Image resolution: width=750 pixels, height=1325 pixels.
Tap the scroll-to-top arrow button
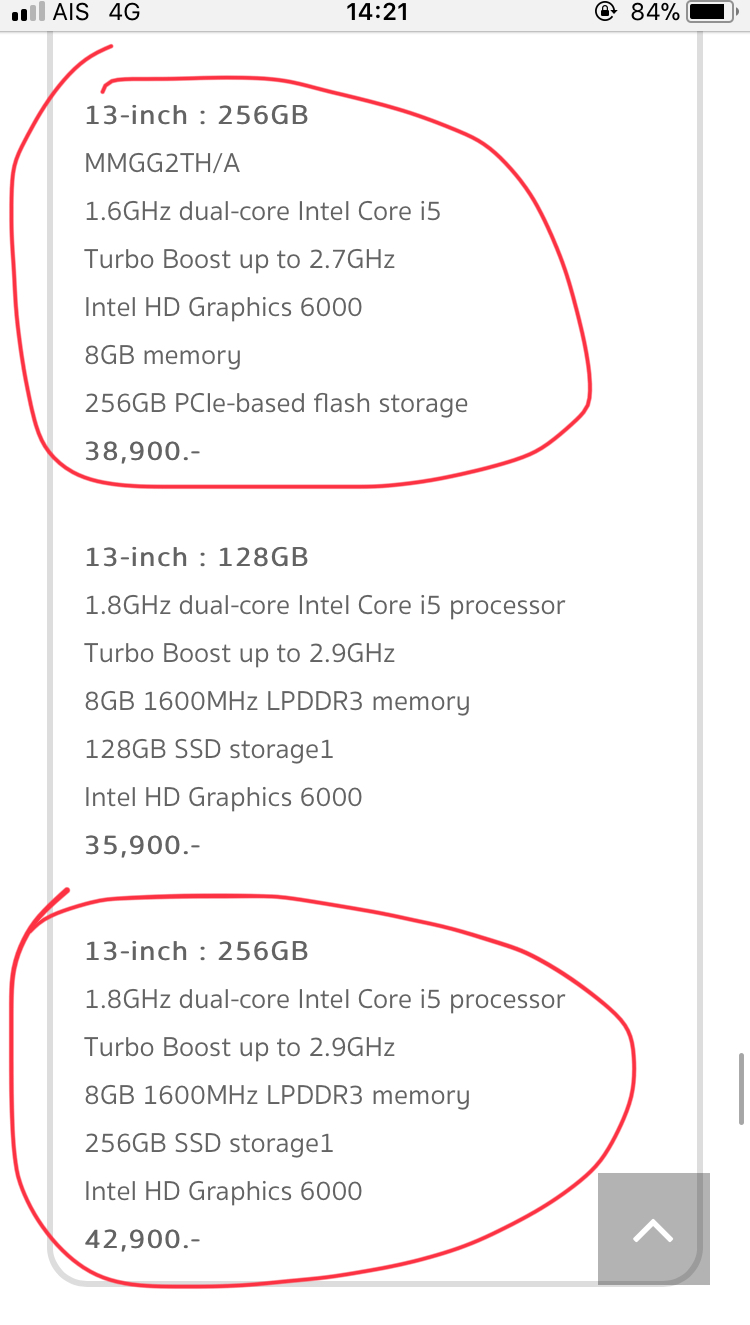click(x=653, y=1229)
